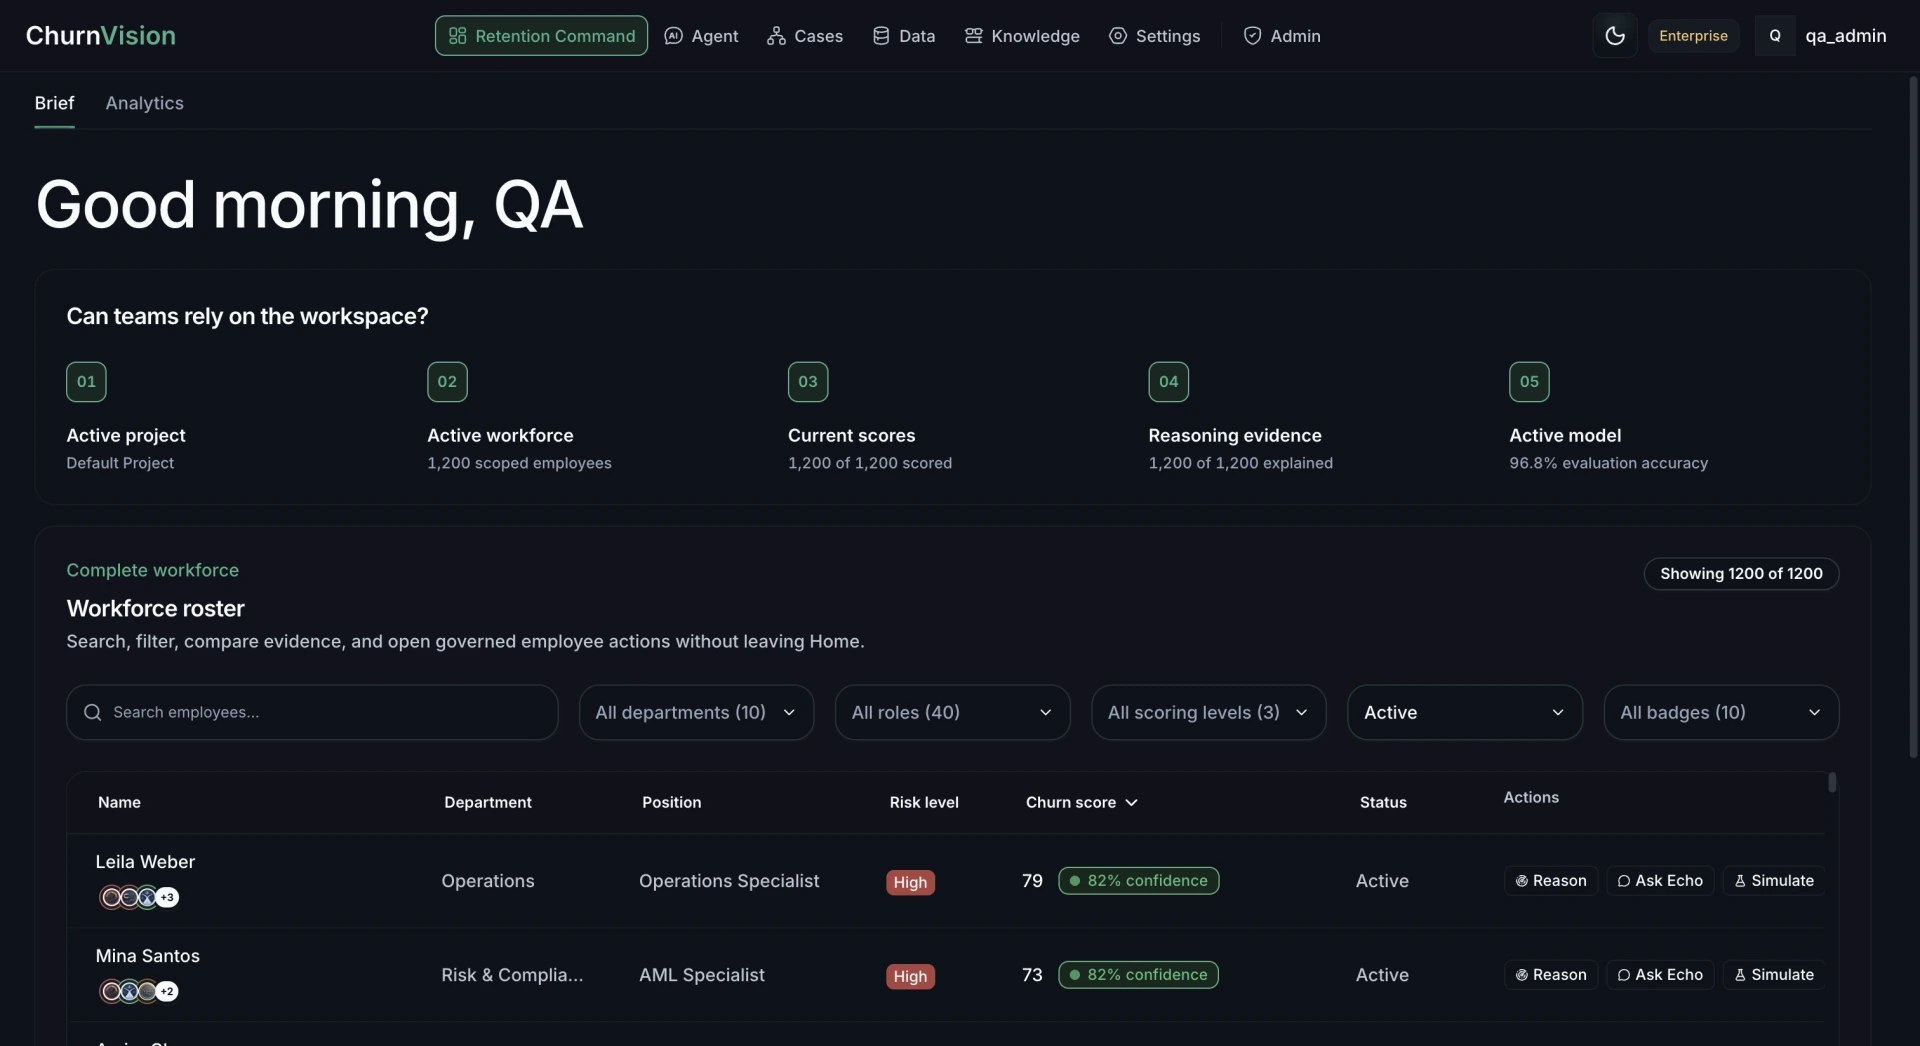Click the Name column header
The width and height of the screenshot is (1920, 1046).
tap(119, 802)
